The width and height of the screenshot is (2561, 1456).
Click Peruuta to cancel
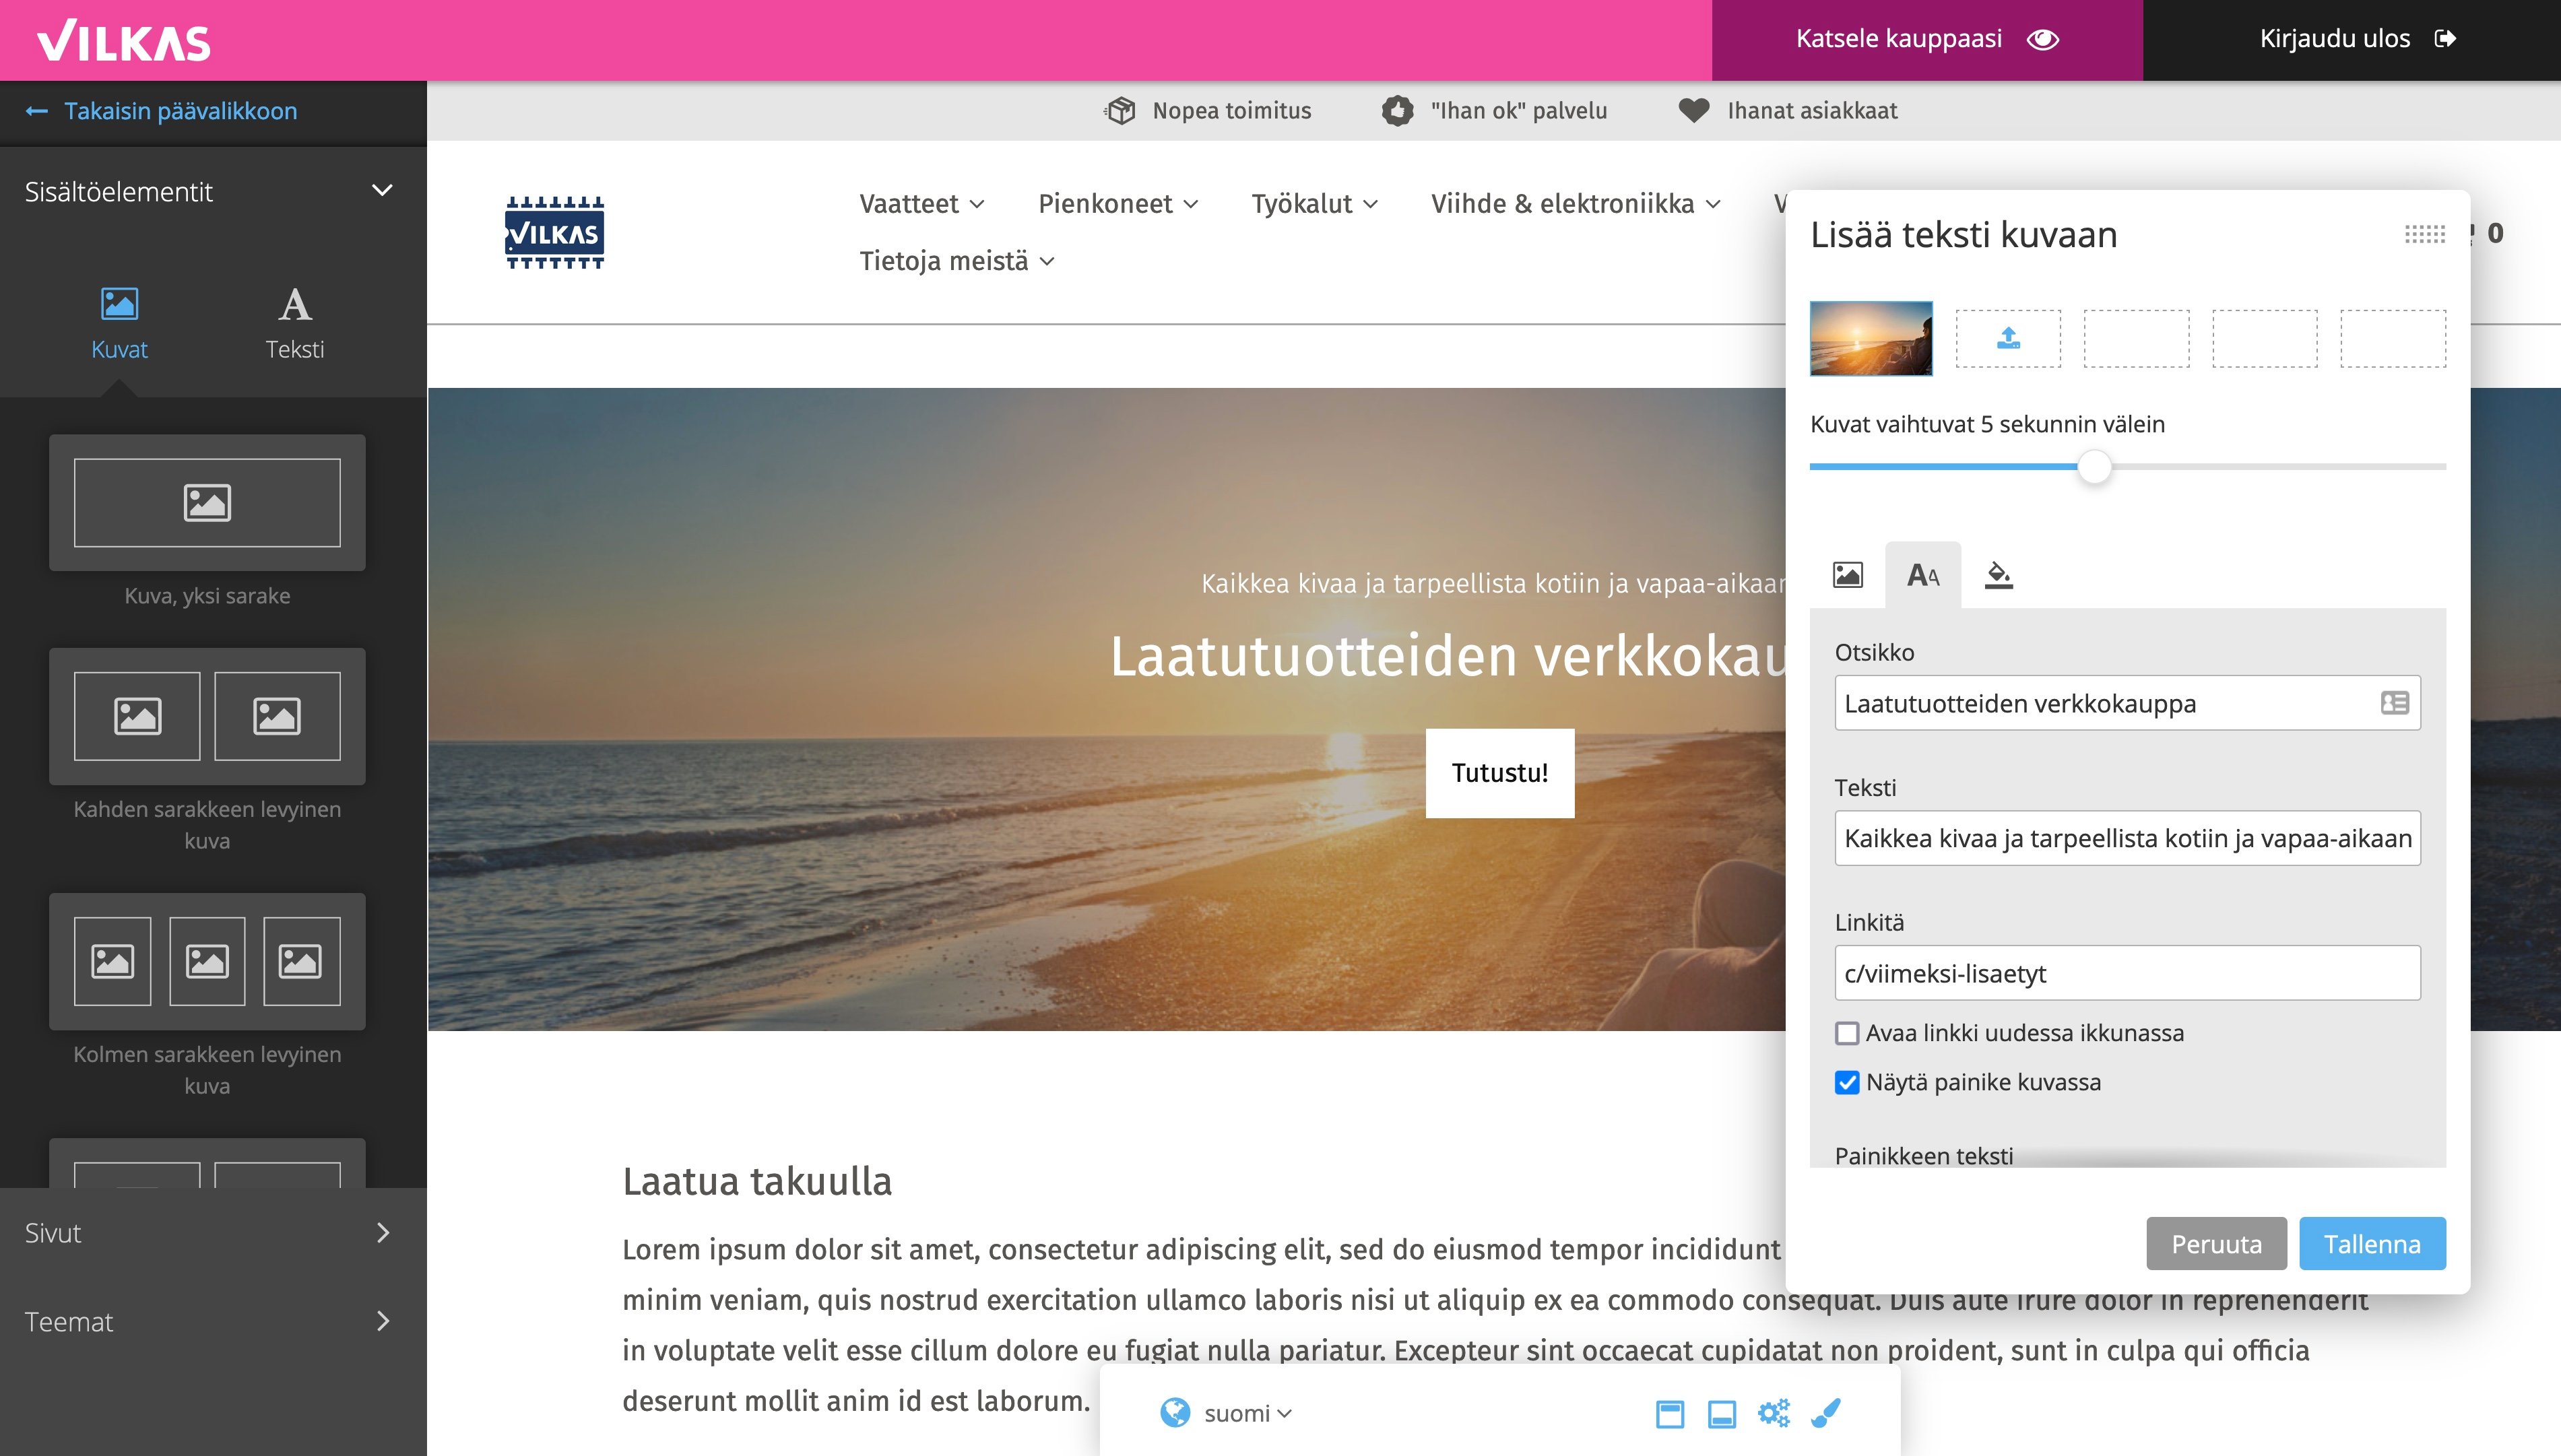2216,1244
